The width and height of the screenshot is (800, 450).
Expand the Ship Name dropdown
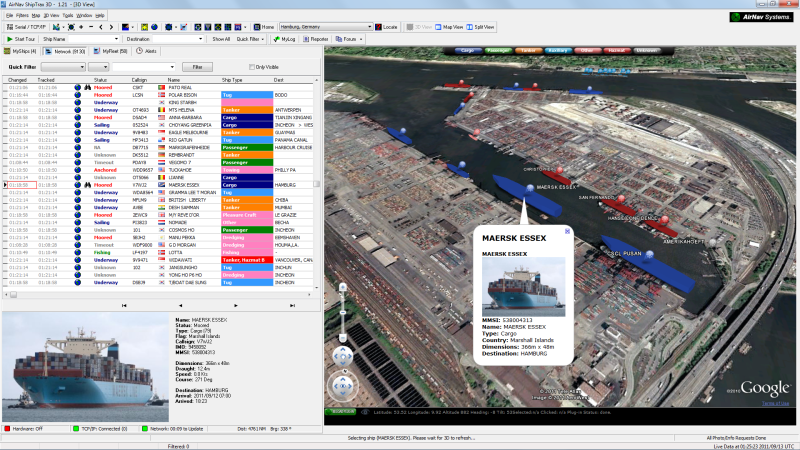click(118, 38)
